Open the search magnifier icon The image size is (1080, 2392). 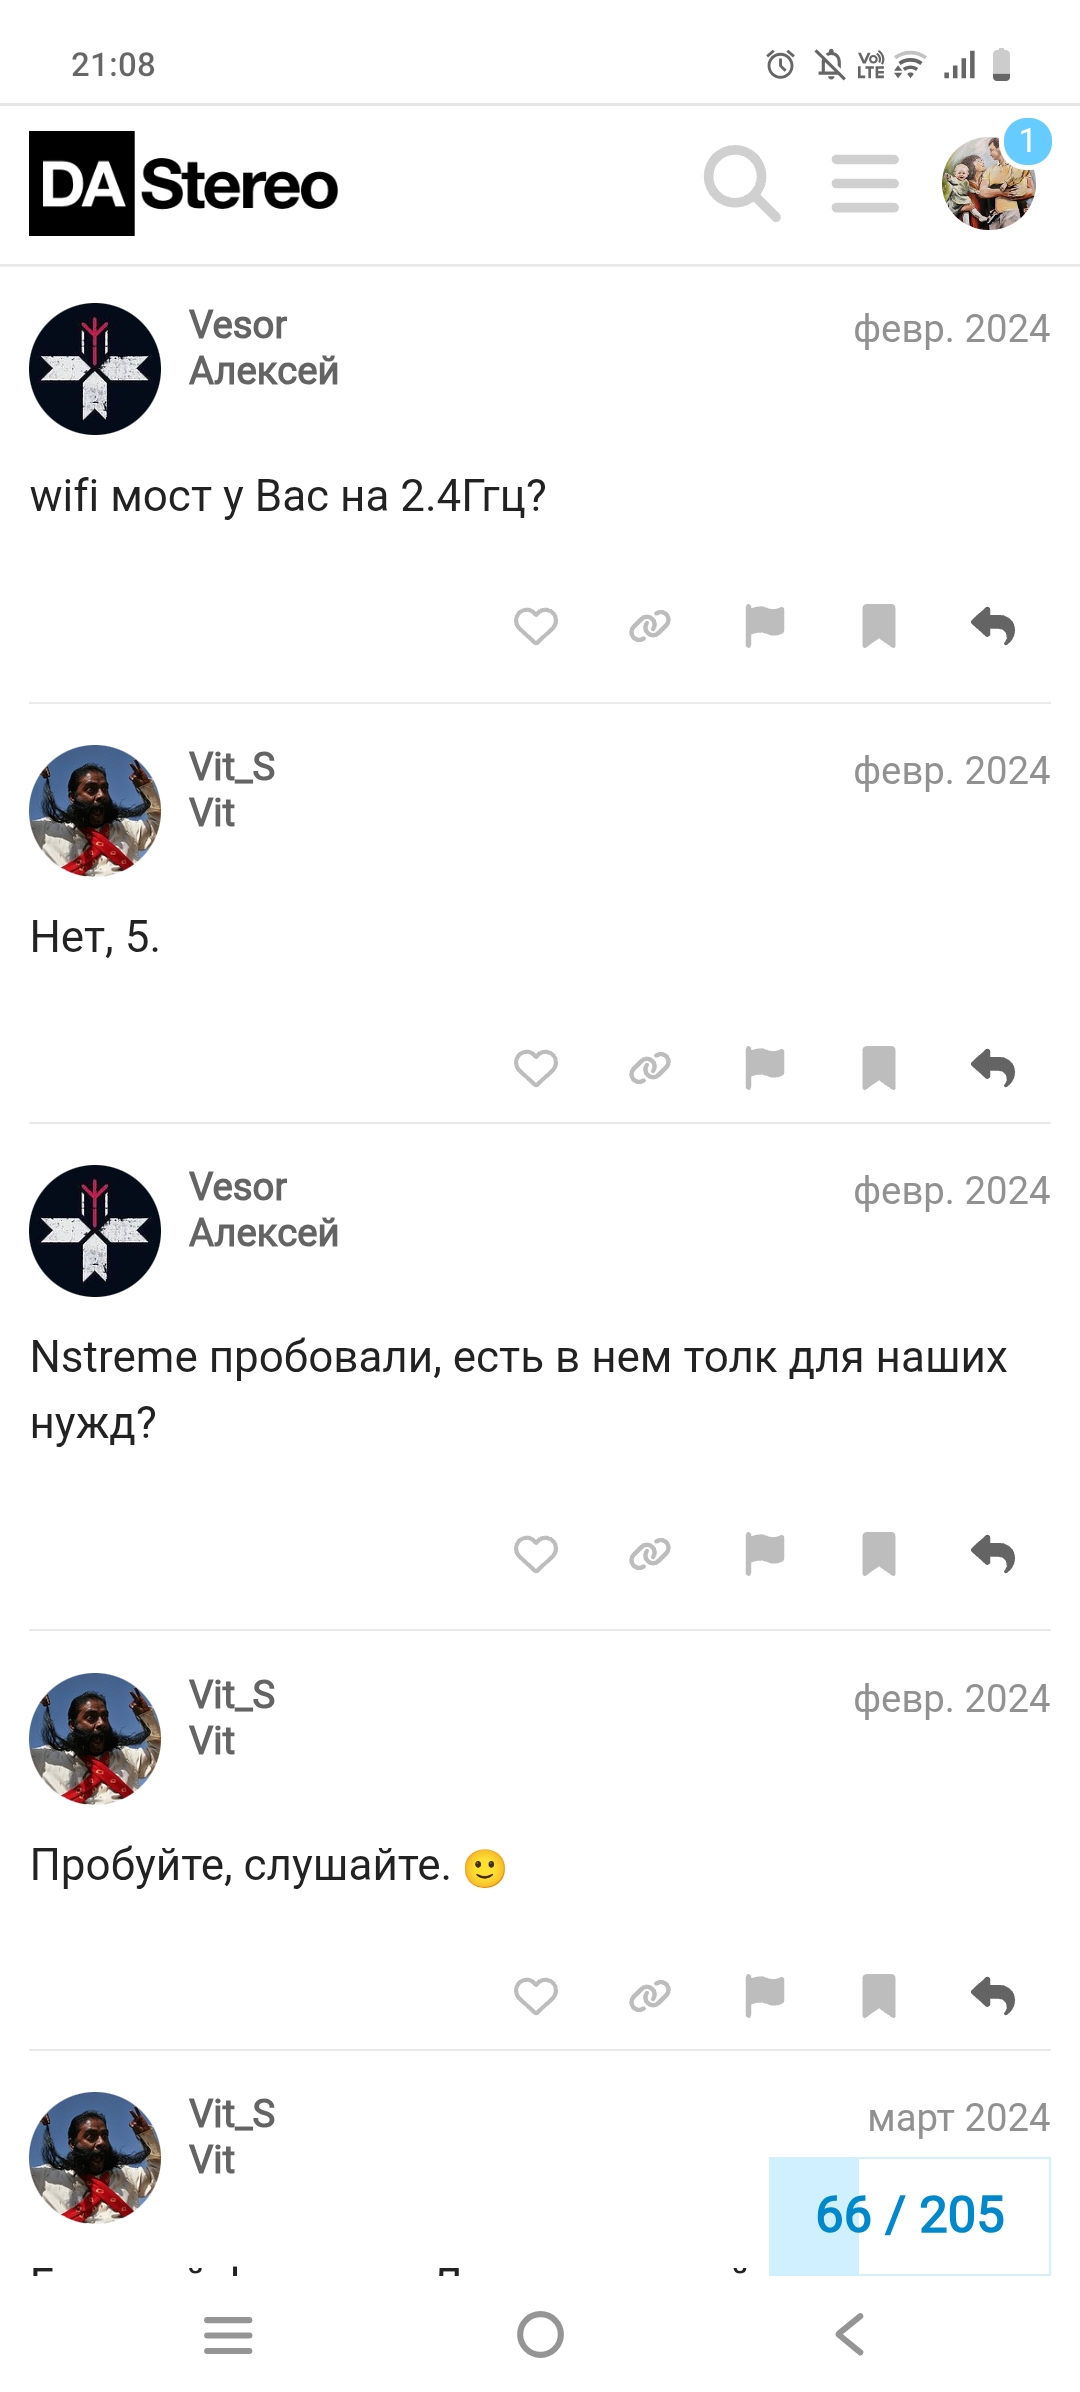(x=742, y=183)
